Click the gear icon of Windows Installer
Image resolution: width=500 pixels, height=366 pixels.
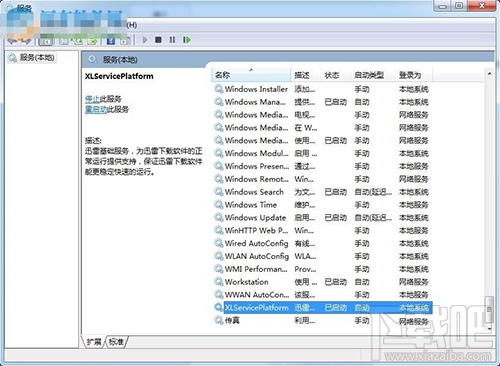click(x=219, y=89)
